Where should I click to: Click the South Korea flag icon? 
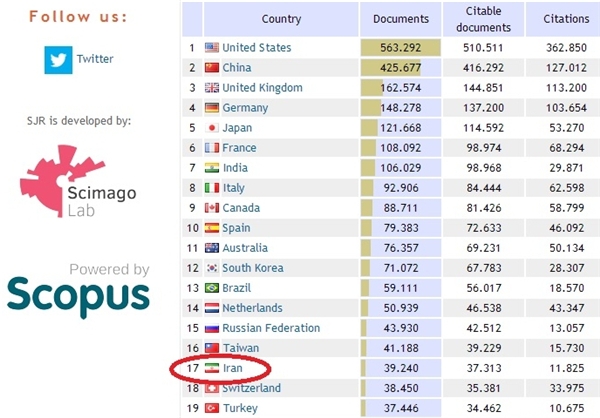tap(211, 268)
